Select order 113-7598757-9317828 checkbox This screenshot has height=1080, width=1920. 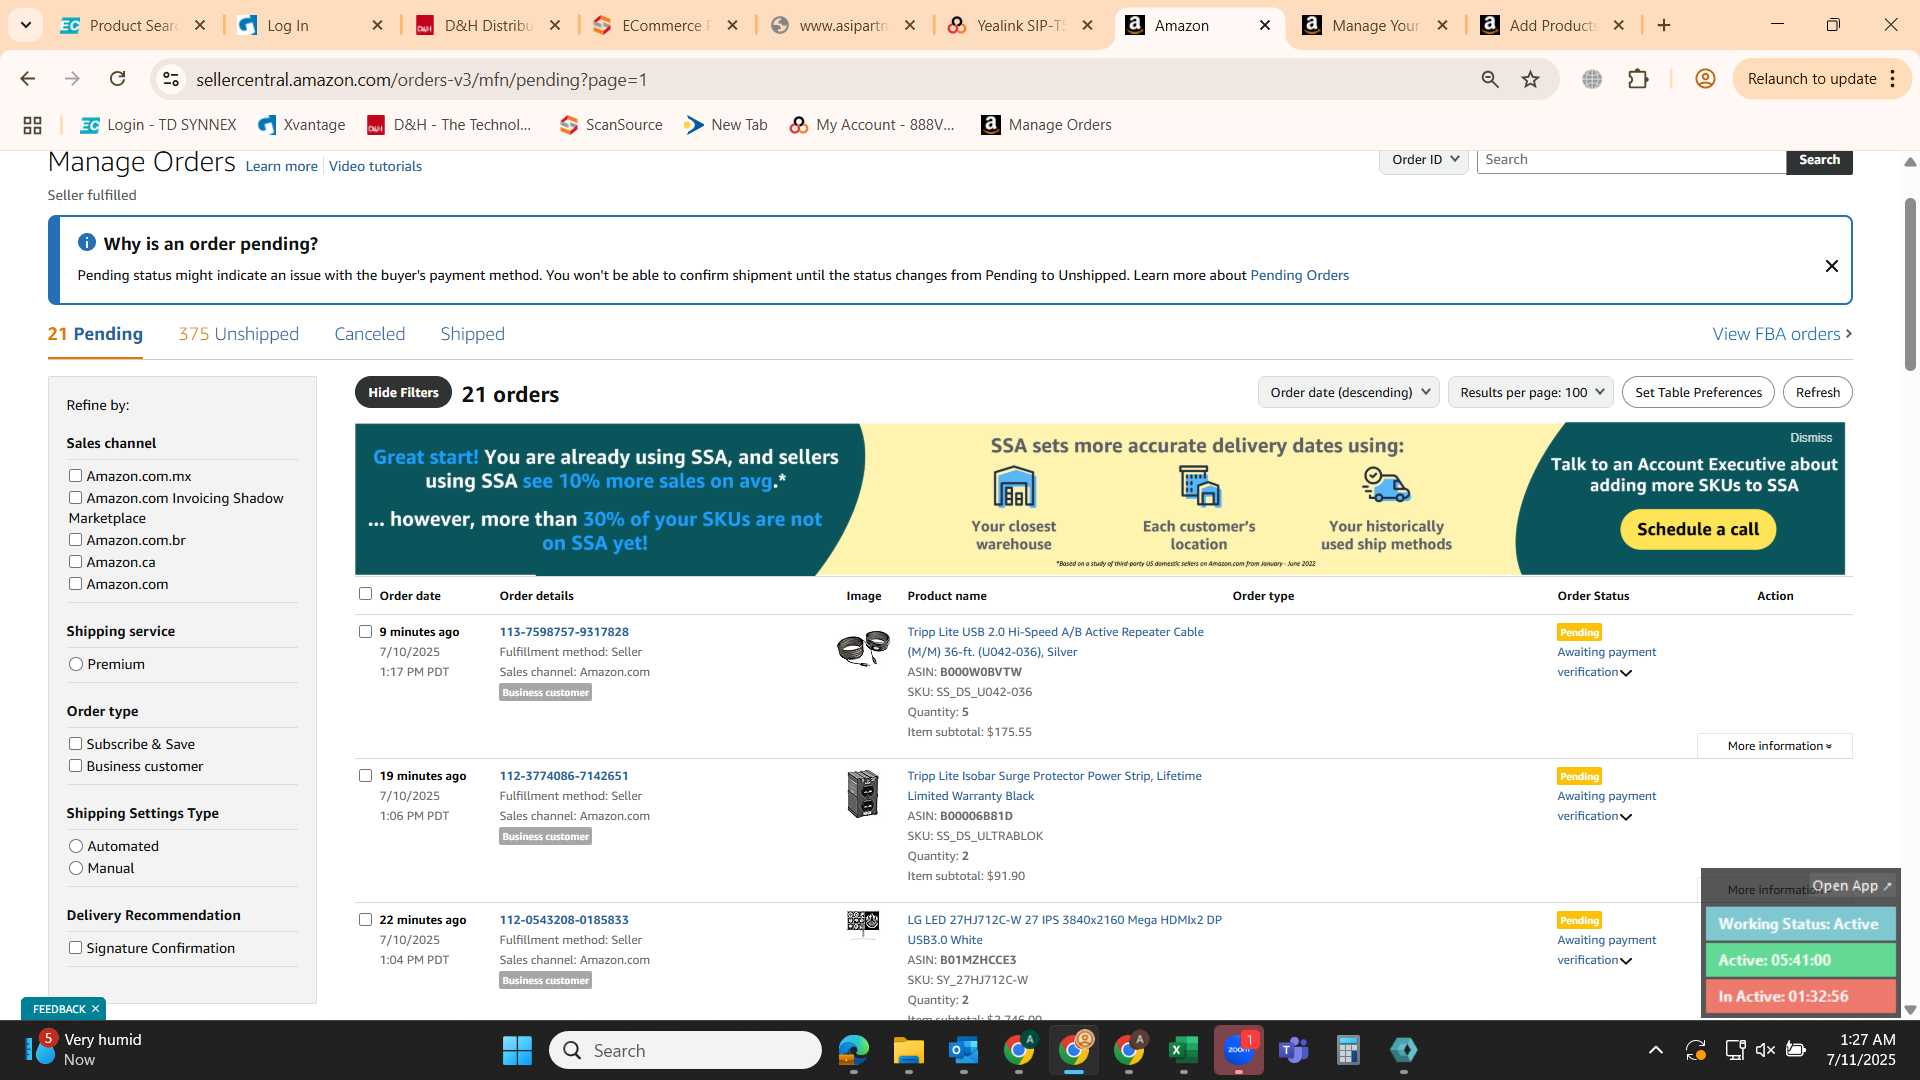coord(365,632)
